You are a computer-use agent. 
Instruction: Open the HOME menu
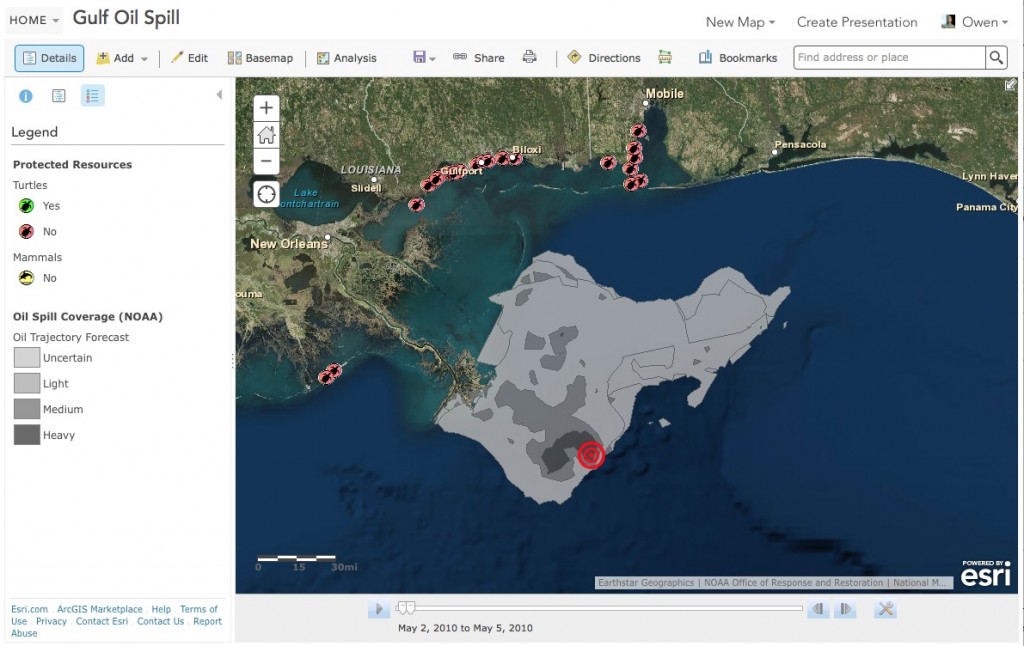coord(35,20)
